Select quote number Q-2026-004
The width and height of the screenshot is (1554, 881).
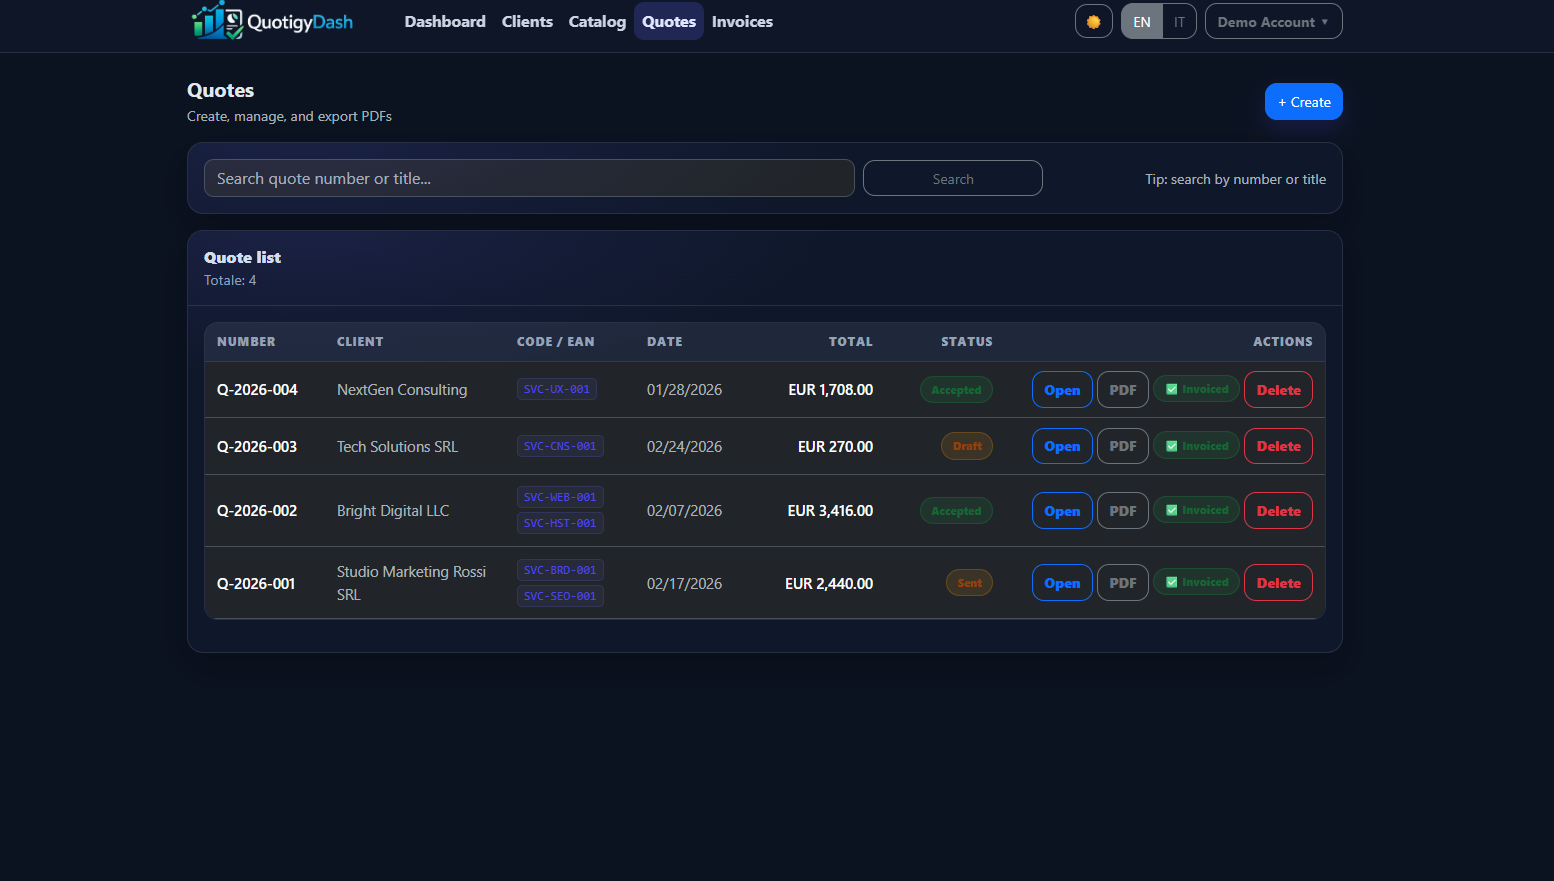tap(257, 390)
